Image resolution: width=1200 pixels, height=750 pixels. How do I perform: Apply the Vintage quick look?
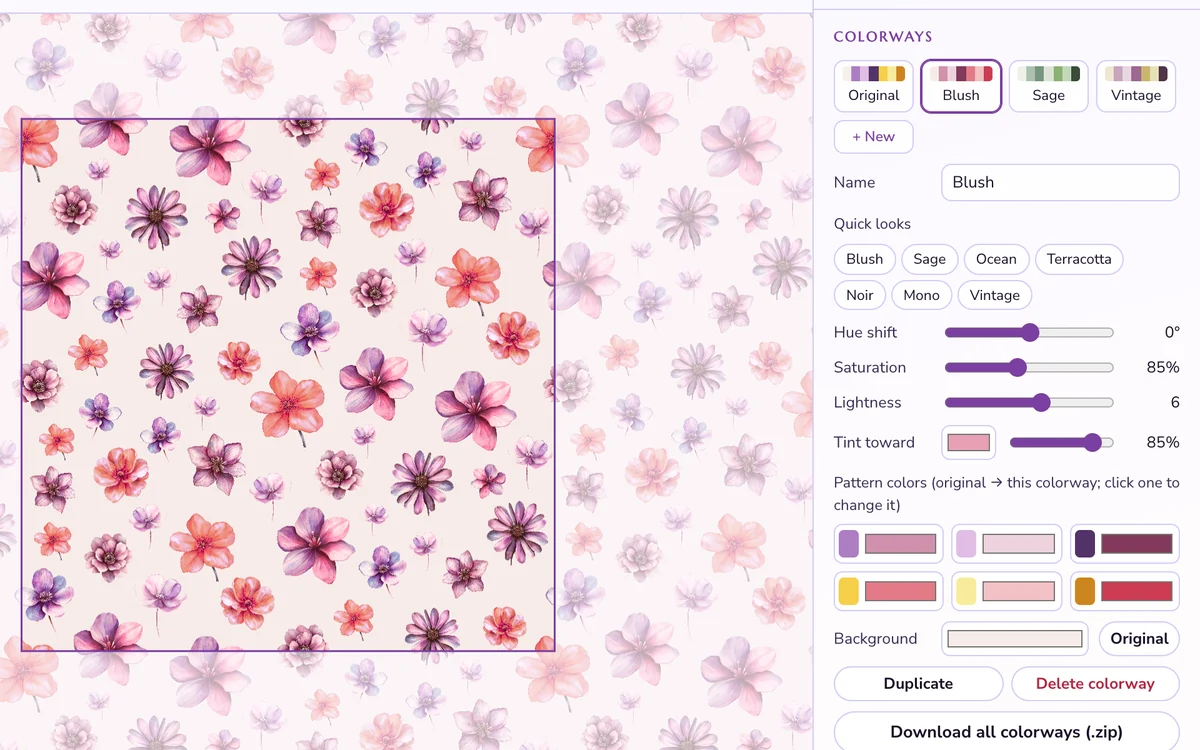tap(995, 295)
